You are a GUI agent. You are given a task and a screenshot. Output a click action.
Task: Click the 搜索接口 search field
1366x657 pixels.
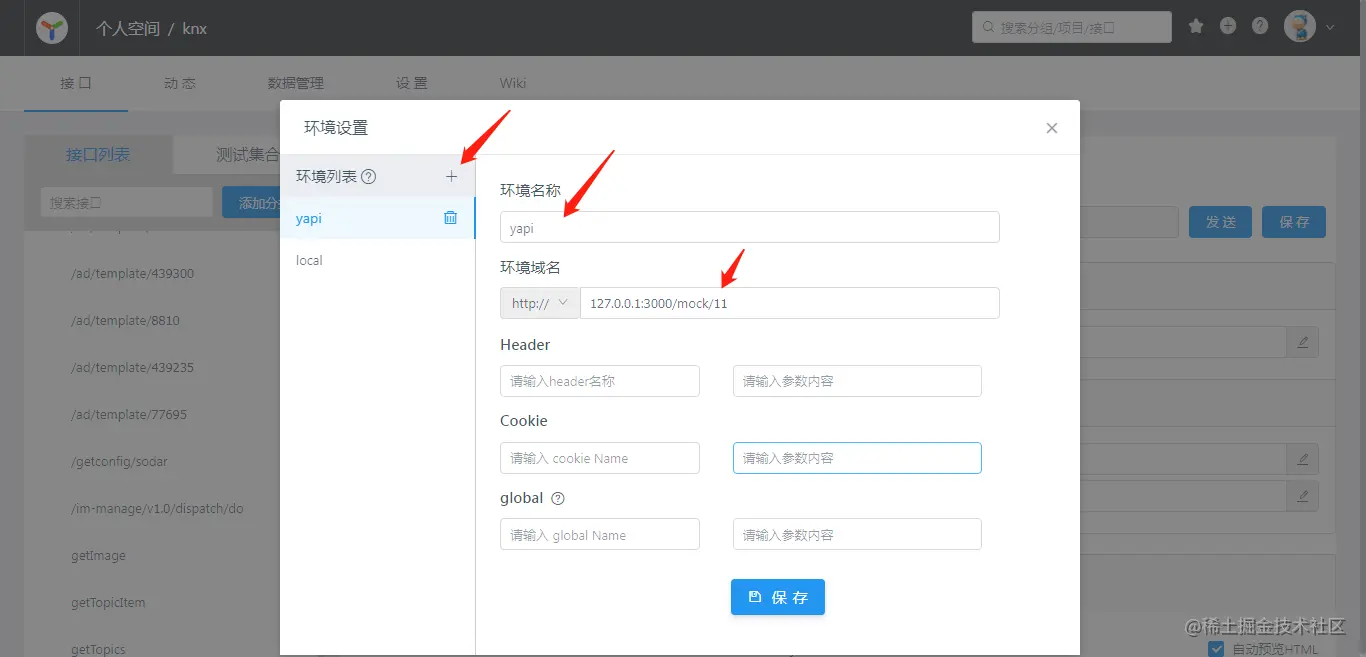tap(126, 202)
